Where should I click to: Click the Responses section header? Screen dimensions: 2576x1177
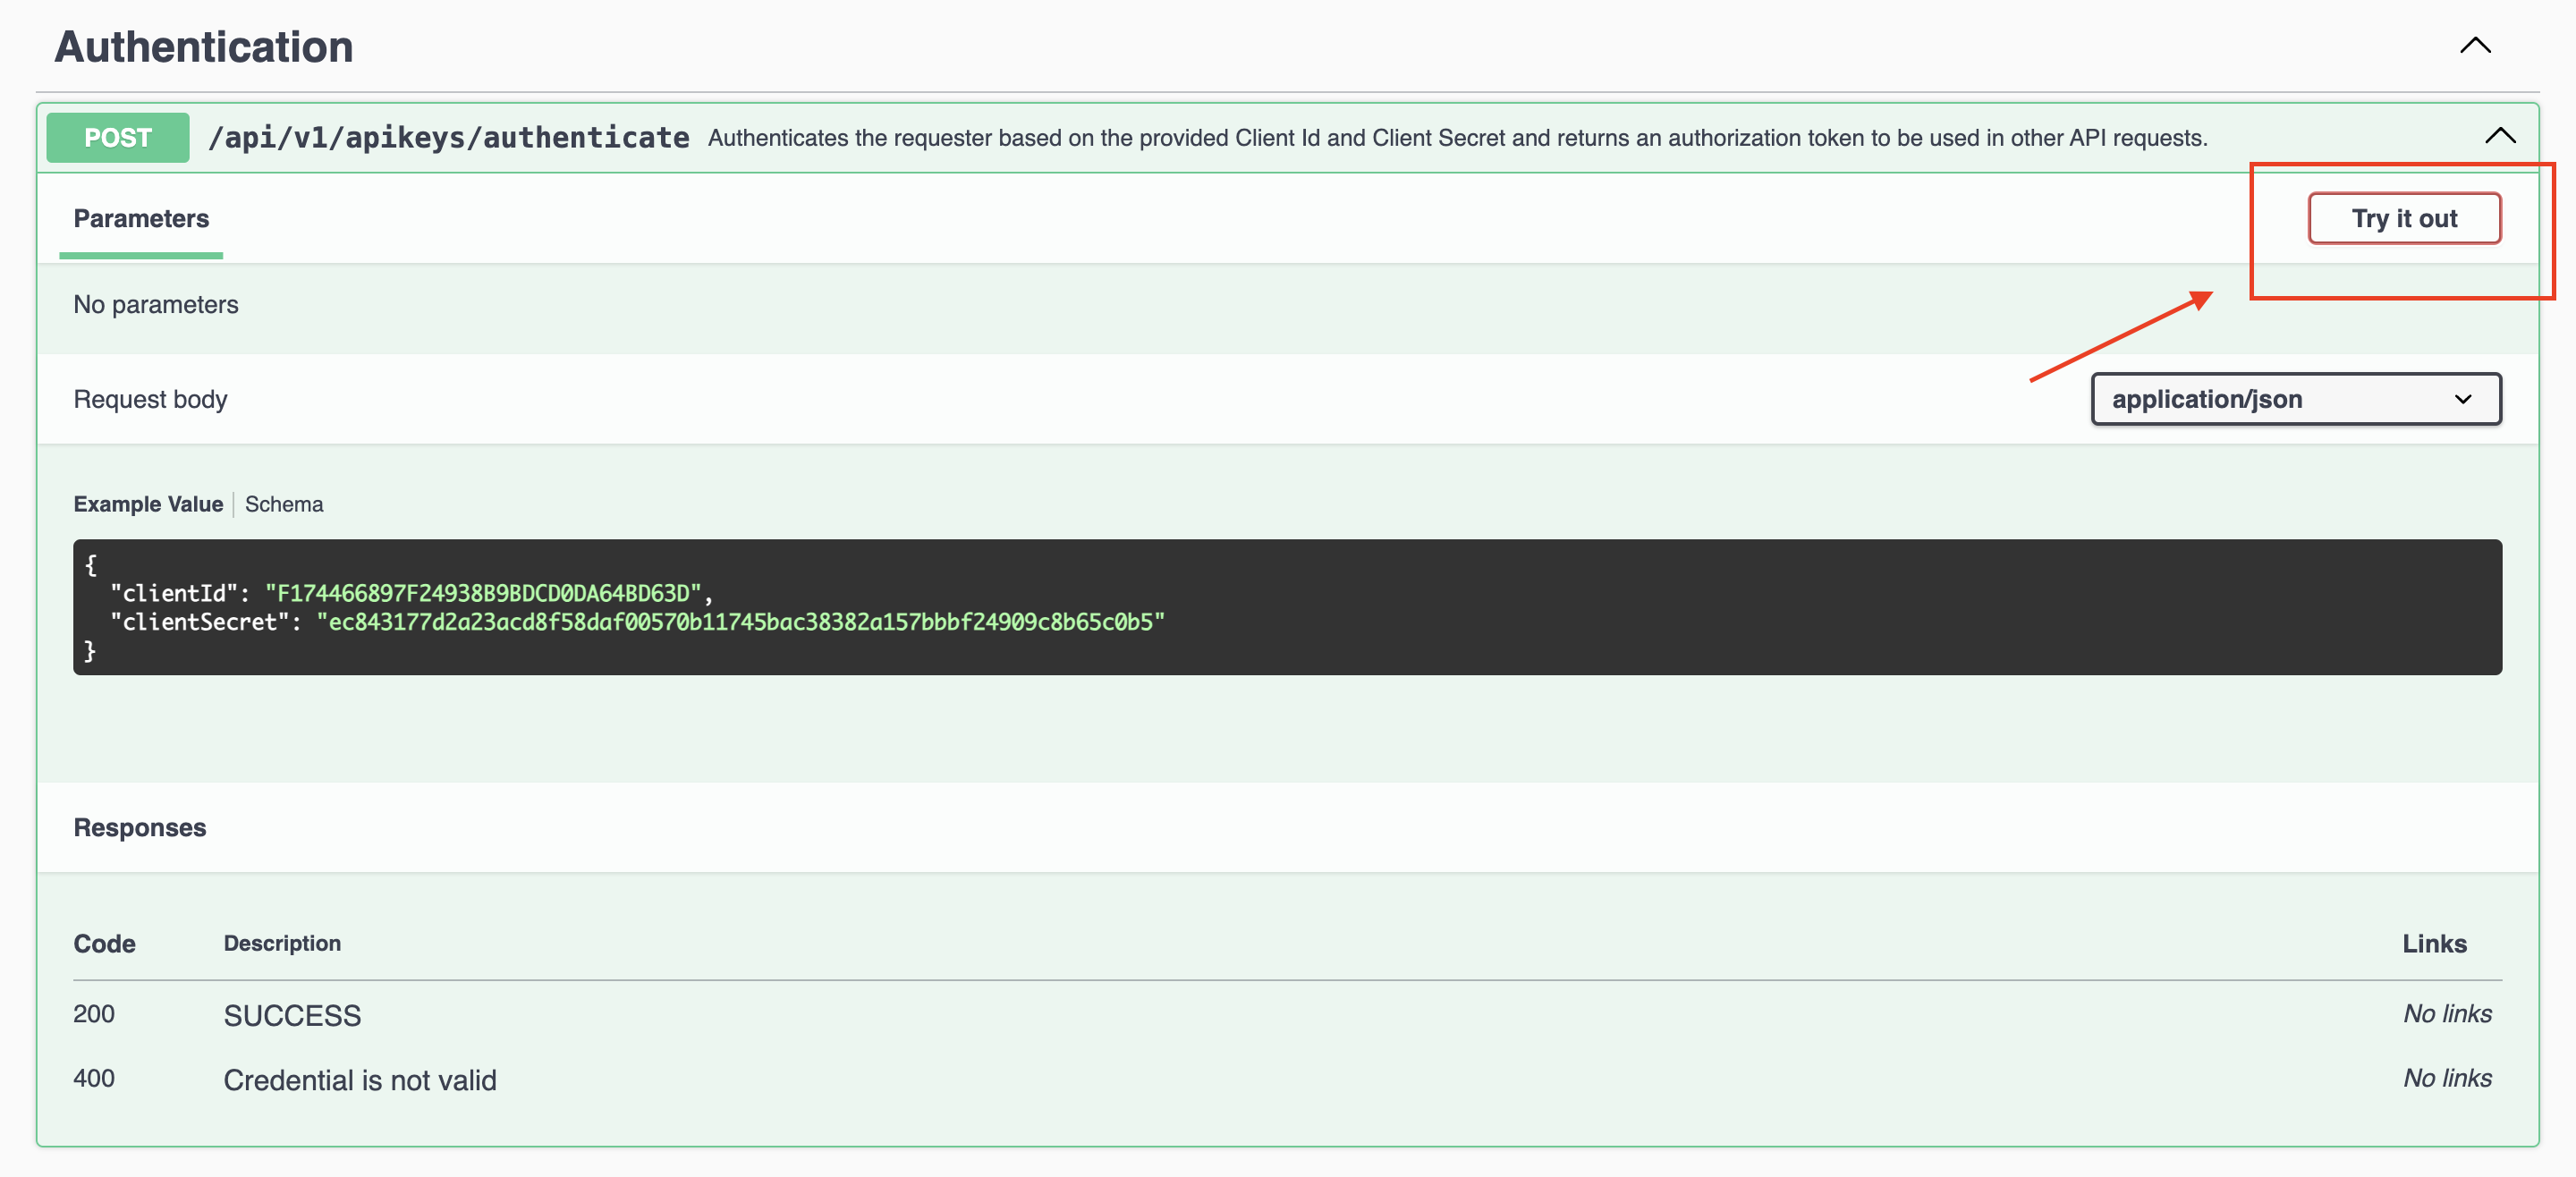tap(140, 827)
